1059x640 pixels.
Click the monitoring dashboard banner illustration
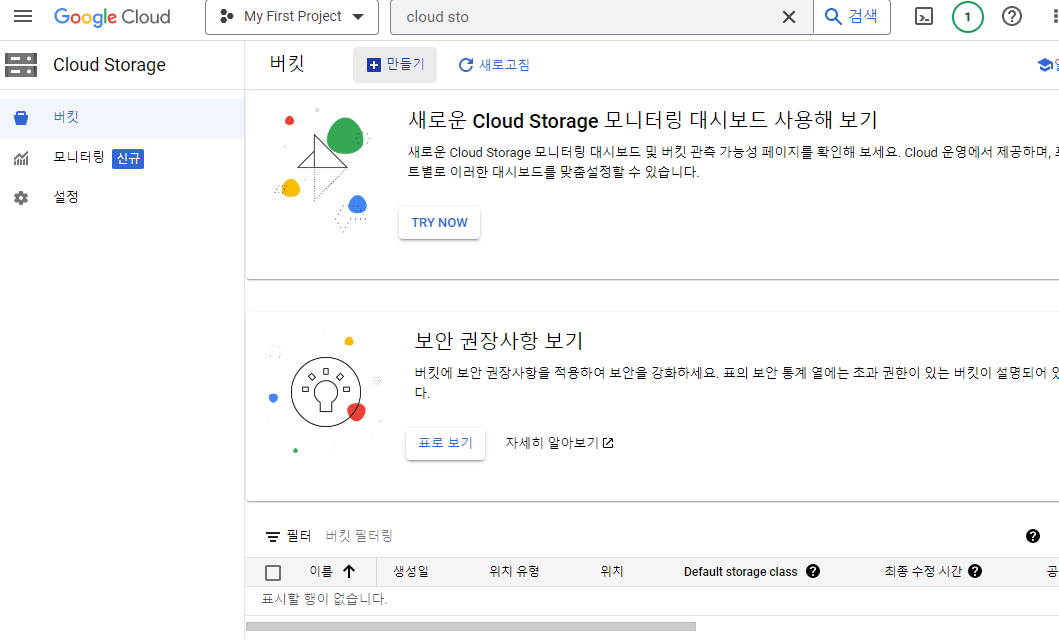click(323, 169)
